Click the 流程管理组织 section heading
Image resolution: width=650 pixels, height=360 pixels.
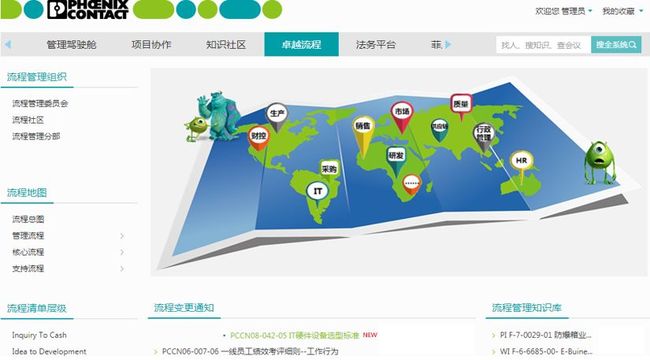pyautogui.click(x=37, y=77)
